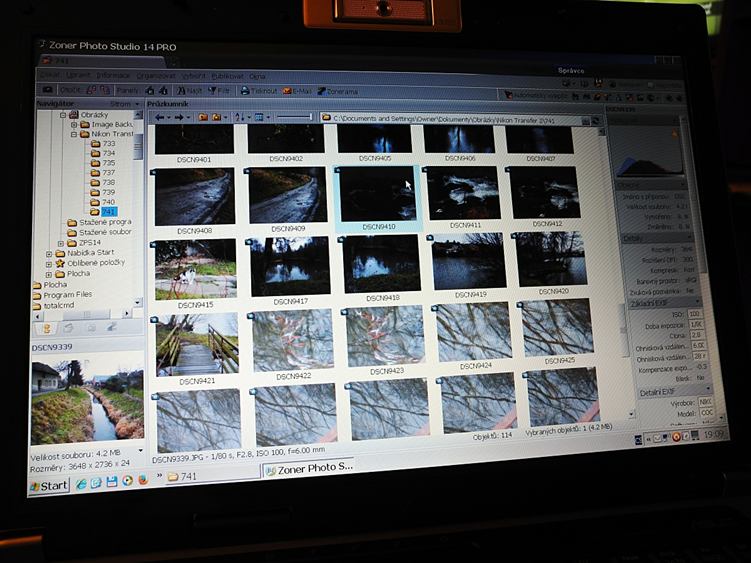Collapse the Nikon Transfer tree node
751x563 pixels.
pos(74,135)
